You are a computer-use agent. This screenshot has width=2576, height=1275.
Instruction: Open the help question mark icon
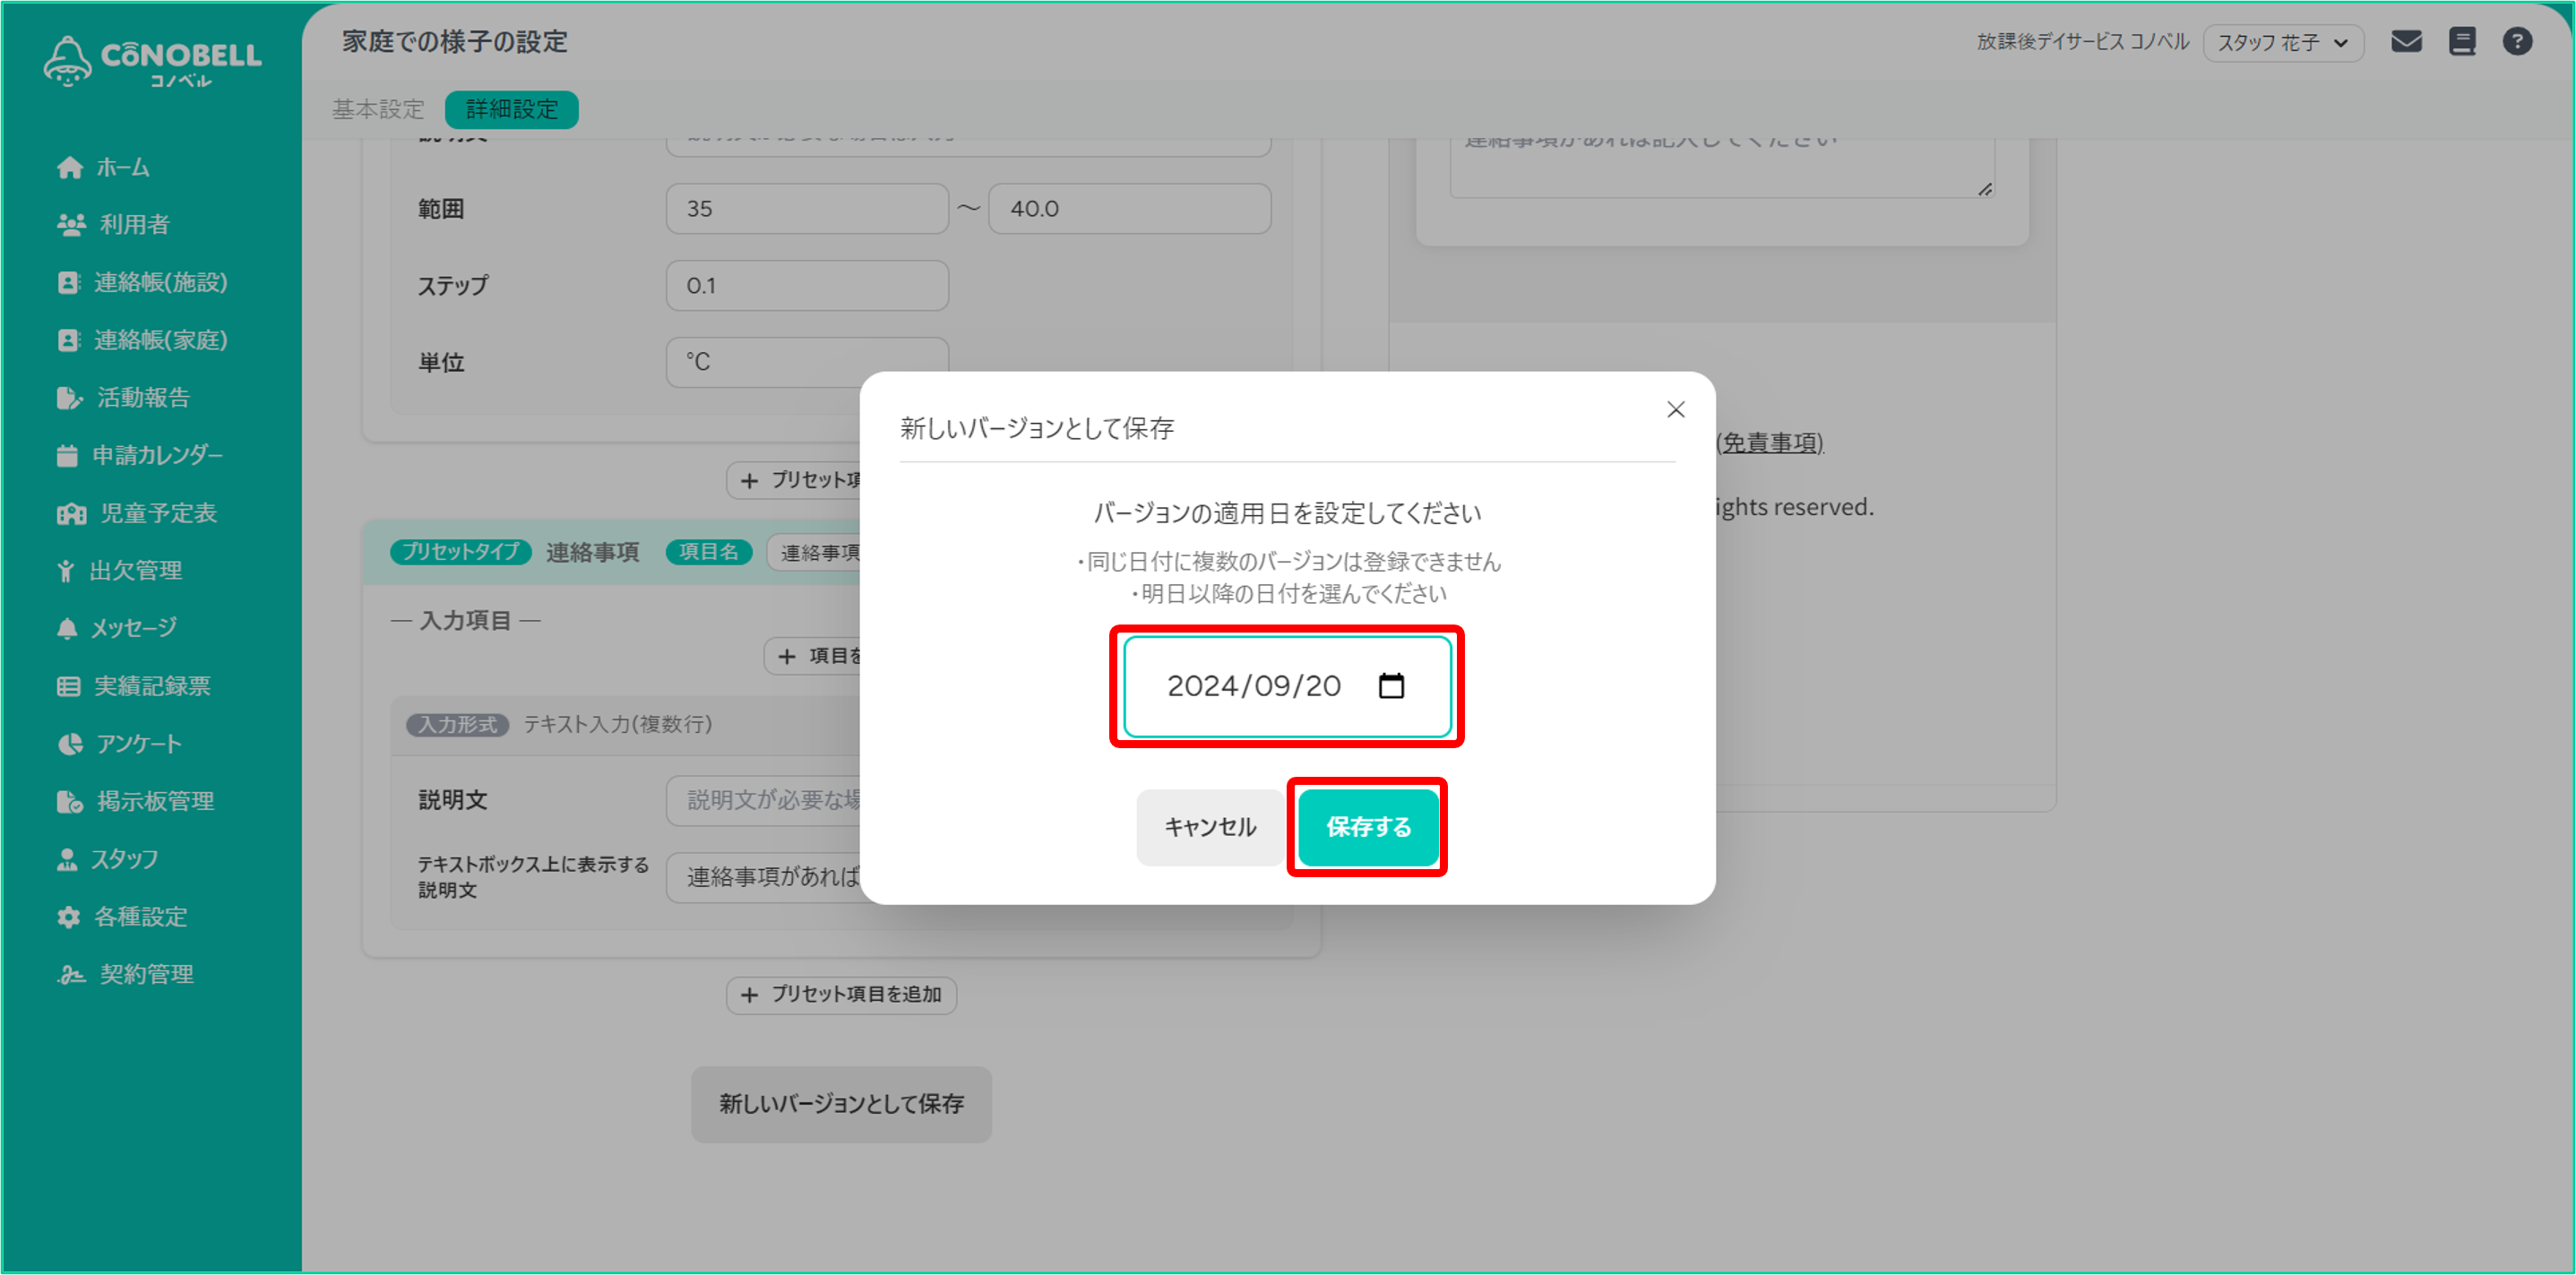[x=2517, y=42]
